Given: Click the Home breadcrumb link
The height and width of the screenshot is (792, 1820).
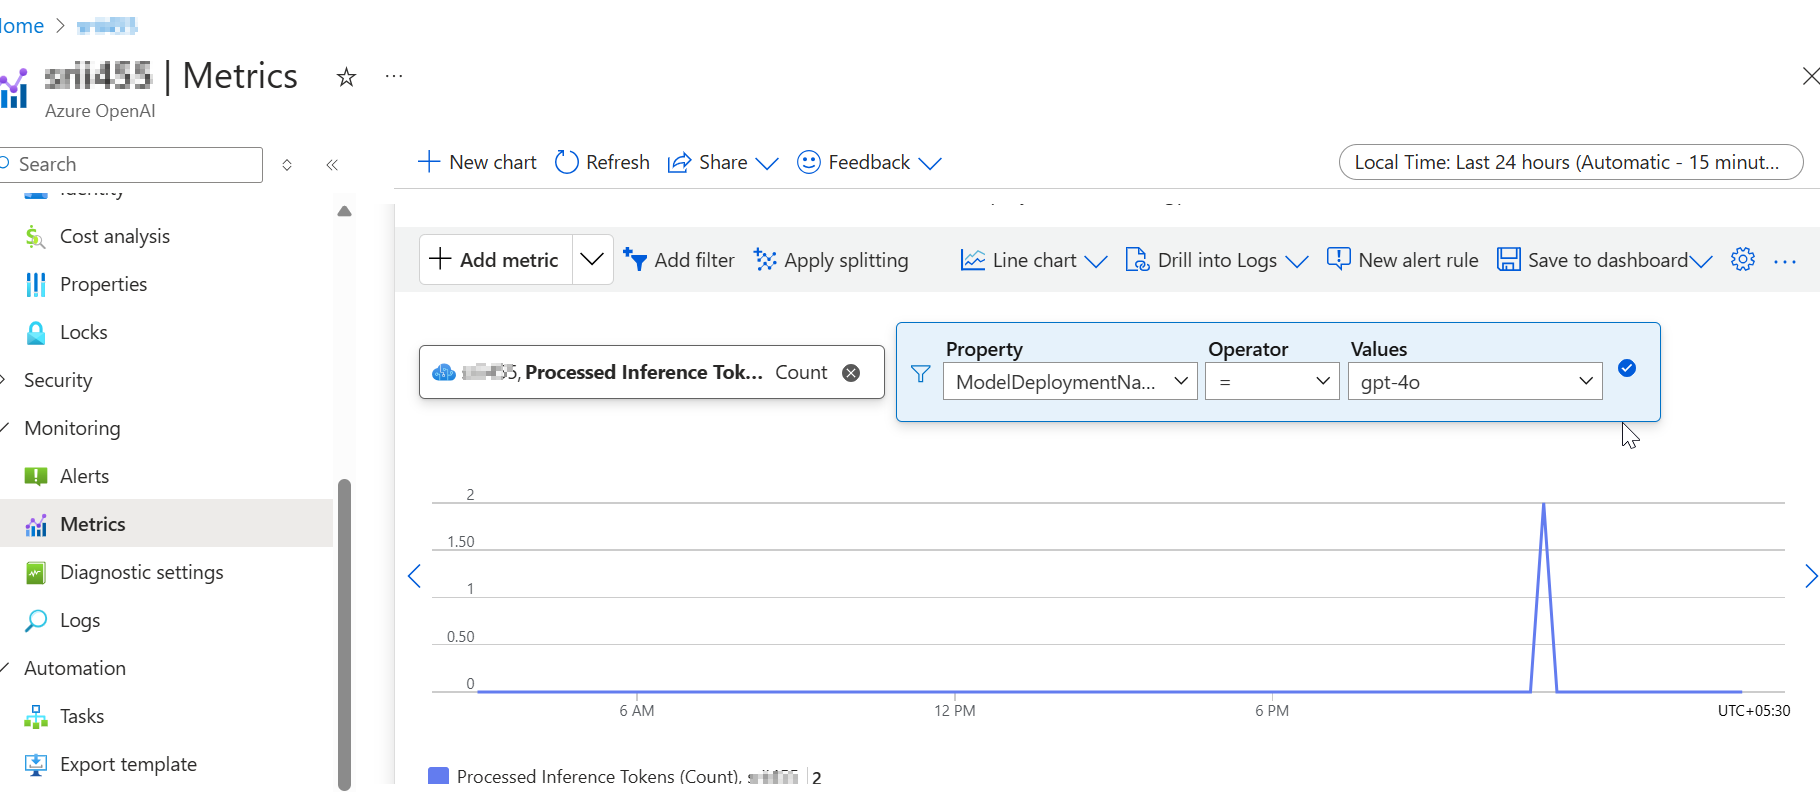Looking at the screenshot, I should click(x=21, y=26).
